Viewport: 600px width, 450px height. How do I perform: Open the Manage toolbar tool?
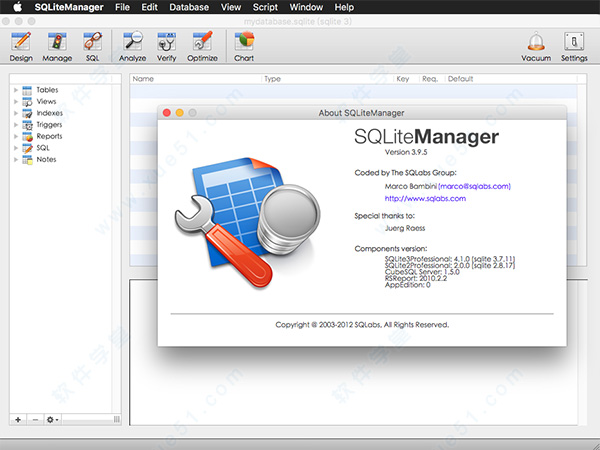click(x=57, y=46)
